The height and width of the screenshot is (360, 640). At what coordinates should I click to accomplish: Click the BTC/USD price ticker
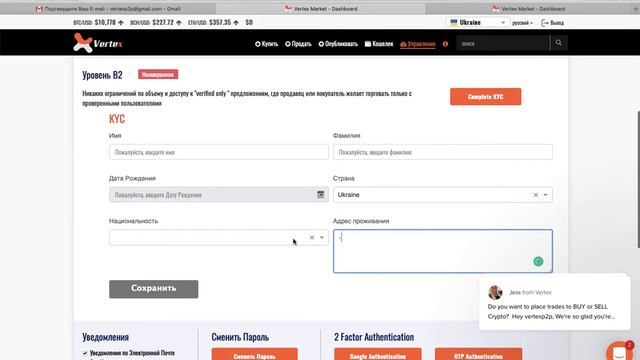tap(98, 22)
